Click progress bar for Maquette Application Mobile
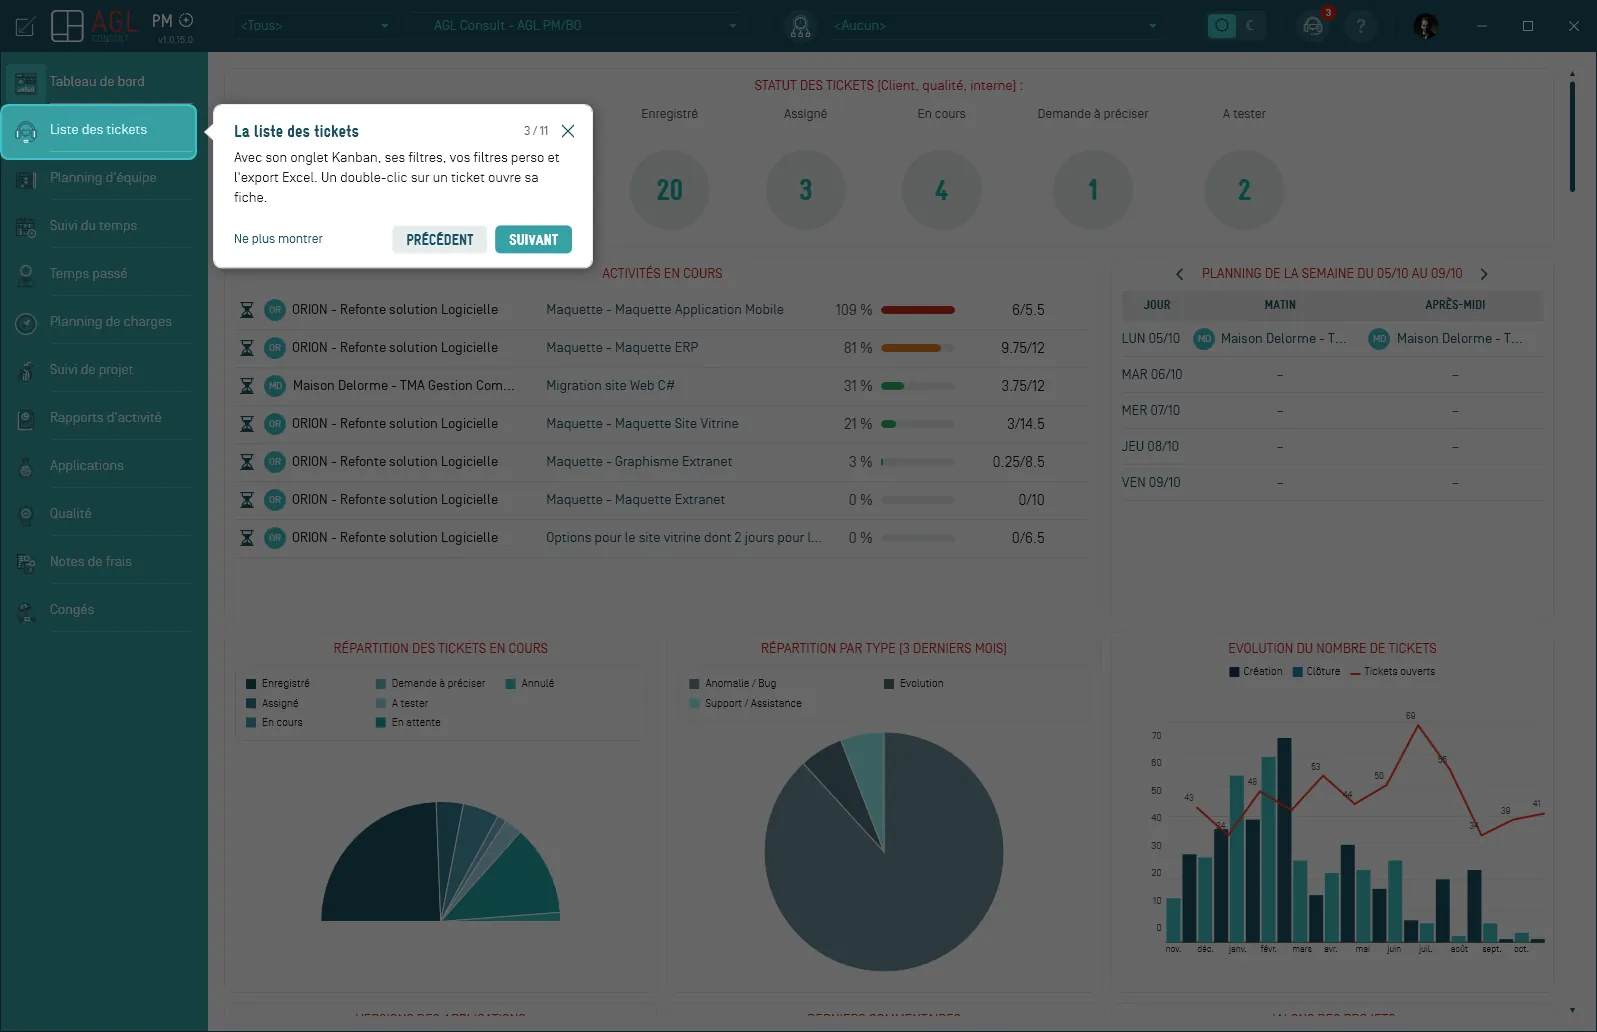The width and height of the screenshot is (1597, 1032). pos(918,310)
